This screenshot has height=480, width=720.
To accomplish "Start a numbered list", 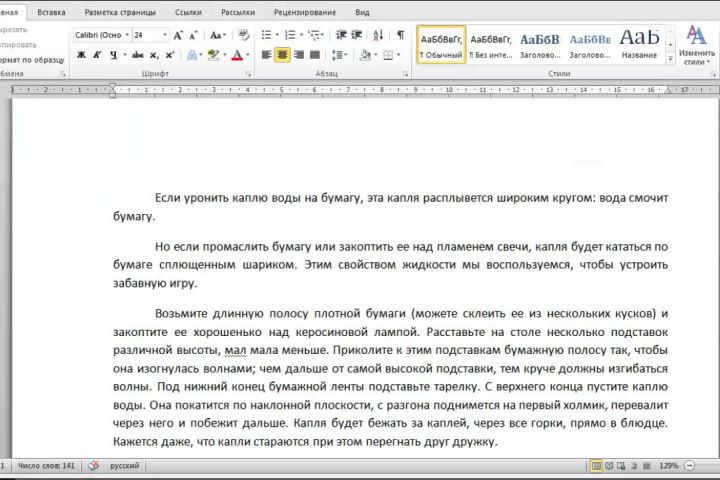I will (x=290, y=35).
